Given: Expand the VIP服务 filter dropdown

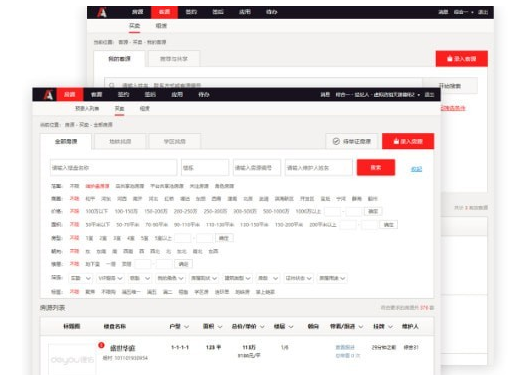Looking at the screenshot, I should pyautogui.click(x=110, y=278).
